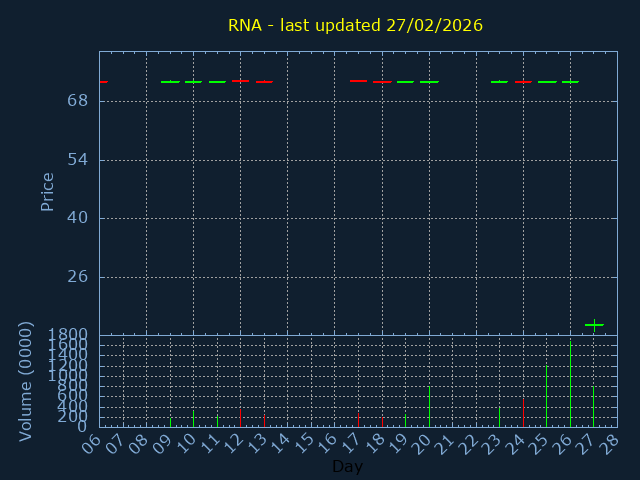Viewport: 640px width, 480px height.
Task: Click the green volume bar on day 09
Action: click(x=170, y=421)
